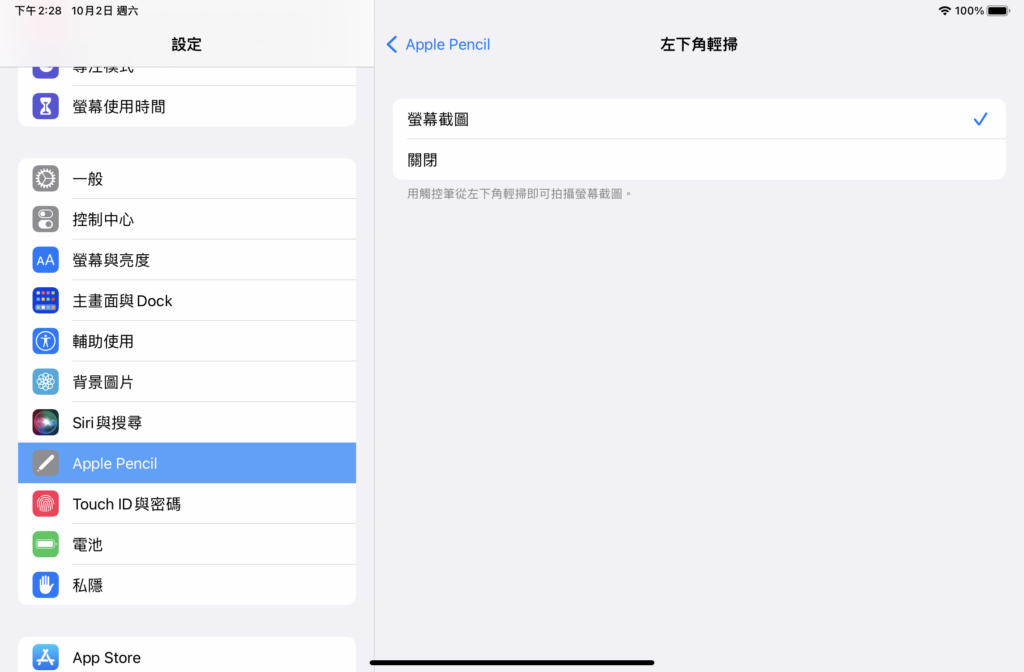Tap the blue checkmark beside 螢幕截圖
The width and height of the screenshot is (1024, 672).
coord(980,119)
